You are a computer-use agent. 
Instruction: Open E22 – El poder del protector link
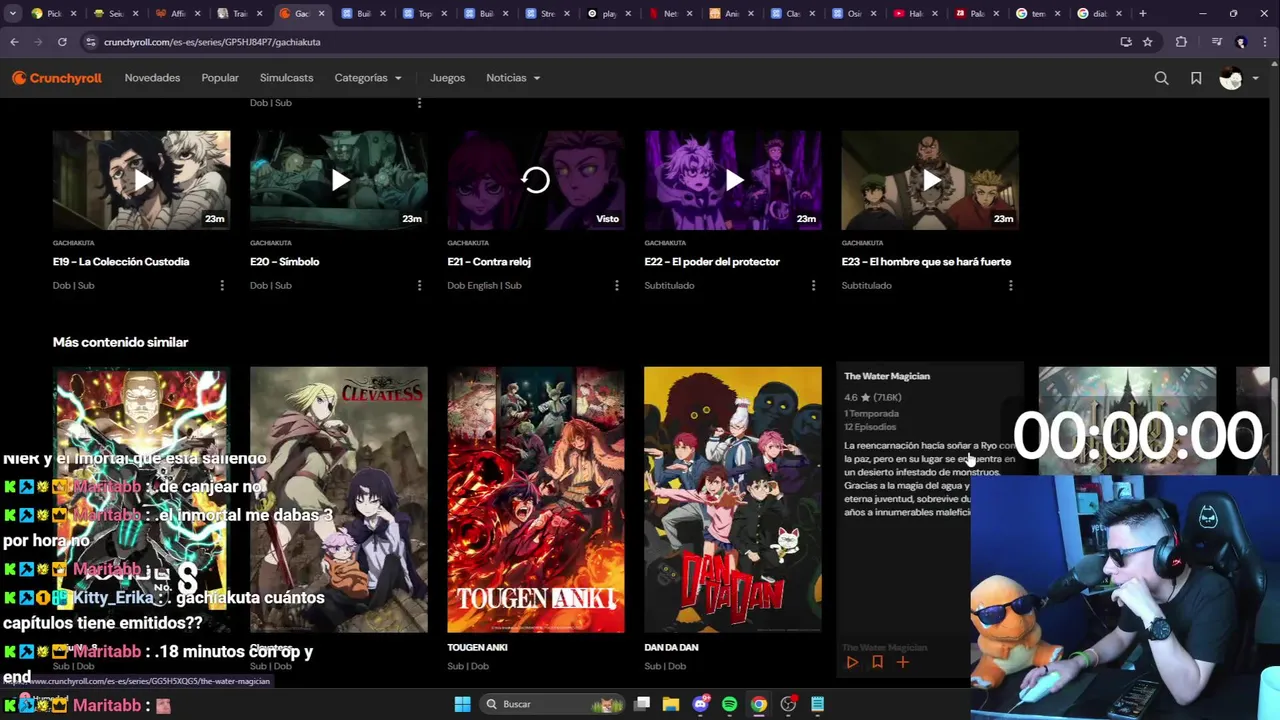tap(712, 262)
